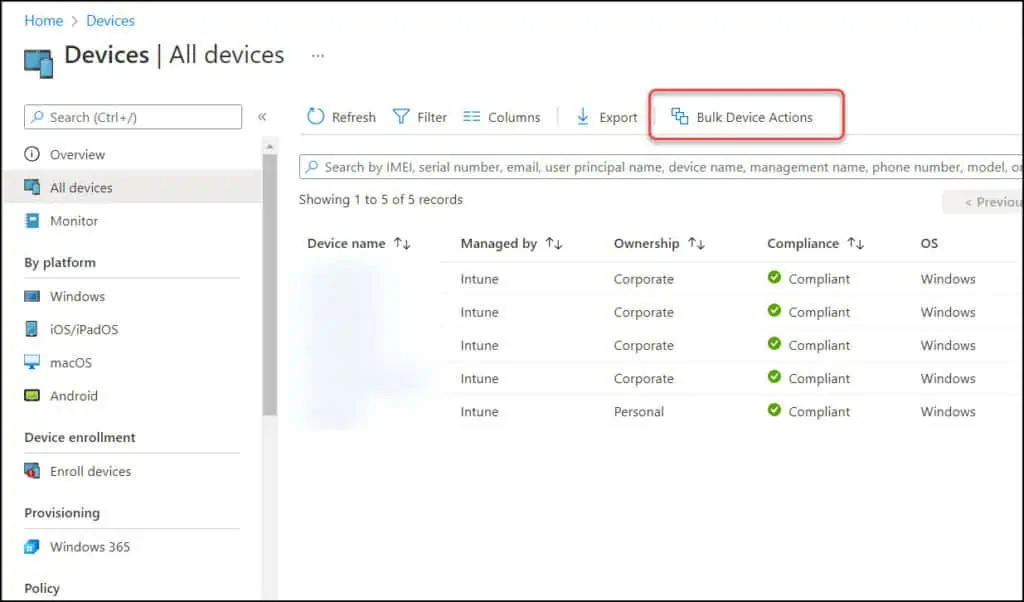Click the OS column header

coord(929,244)
